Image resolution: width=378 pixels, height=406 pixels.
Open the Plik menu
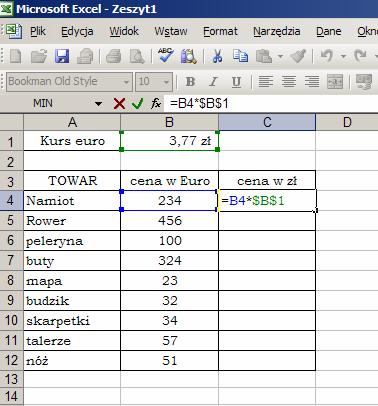tap(38, 31)
